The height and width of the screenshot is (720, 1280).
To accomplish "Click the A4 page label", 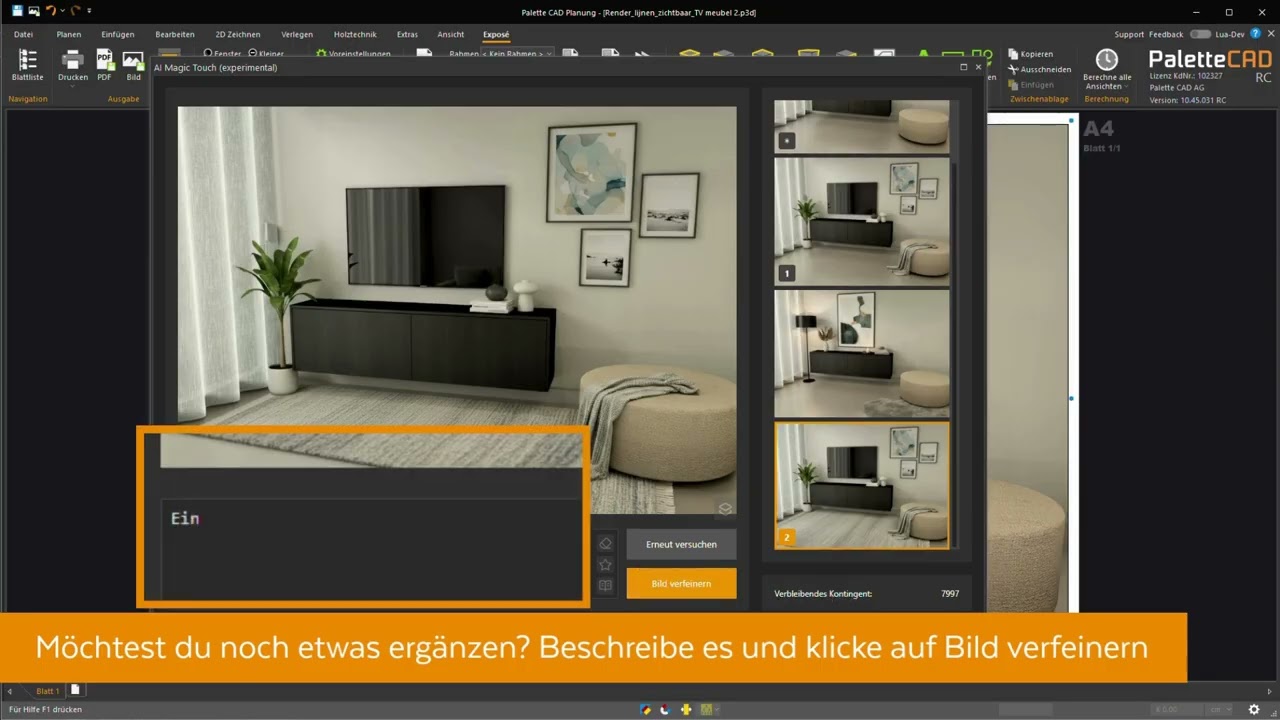I will pos(1098,129).
